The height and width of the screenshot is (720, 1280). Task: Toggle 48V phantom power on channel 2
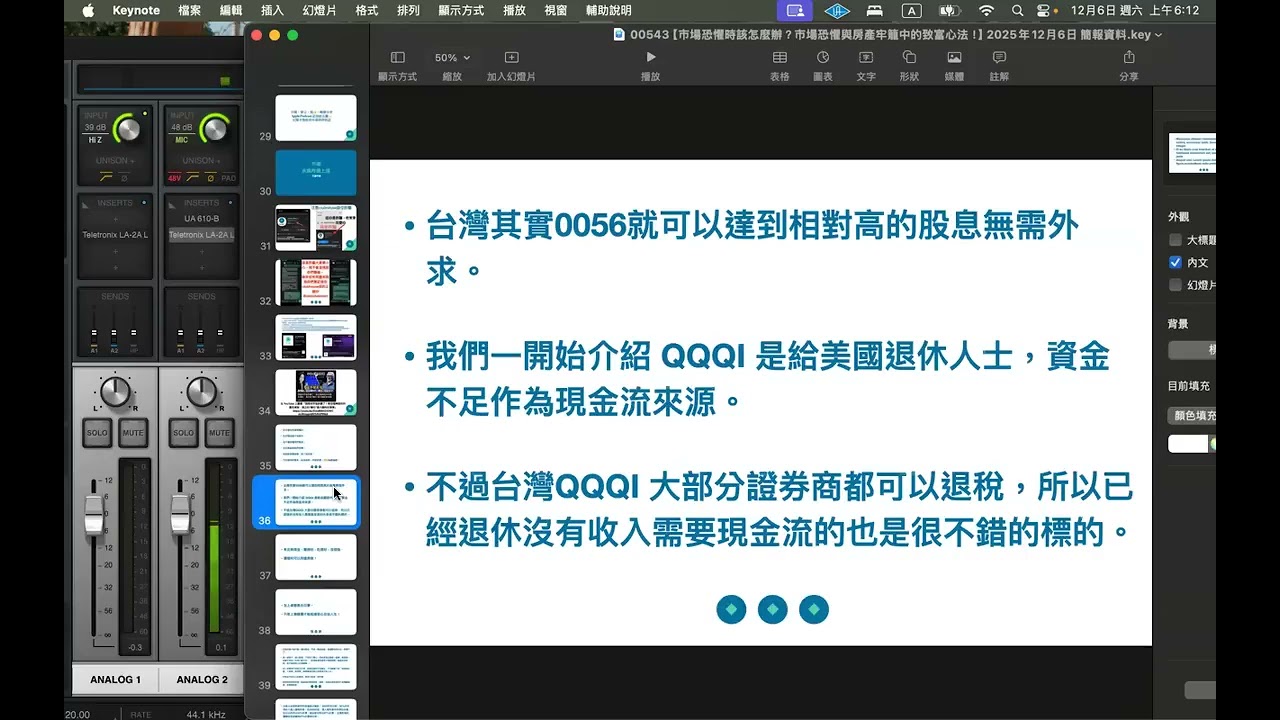[x=175, y=178]
